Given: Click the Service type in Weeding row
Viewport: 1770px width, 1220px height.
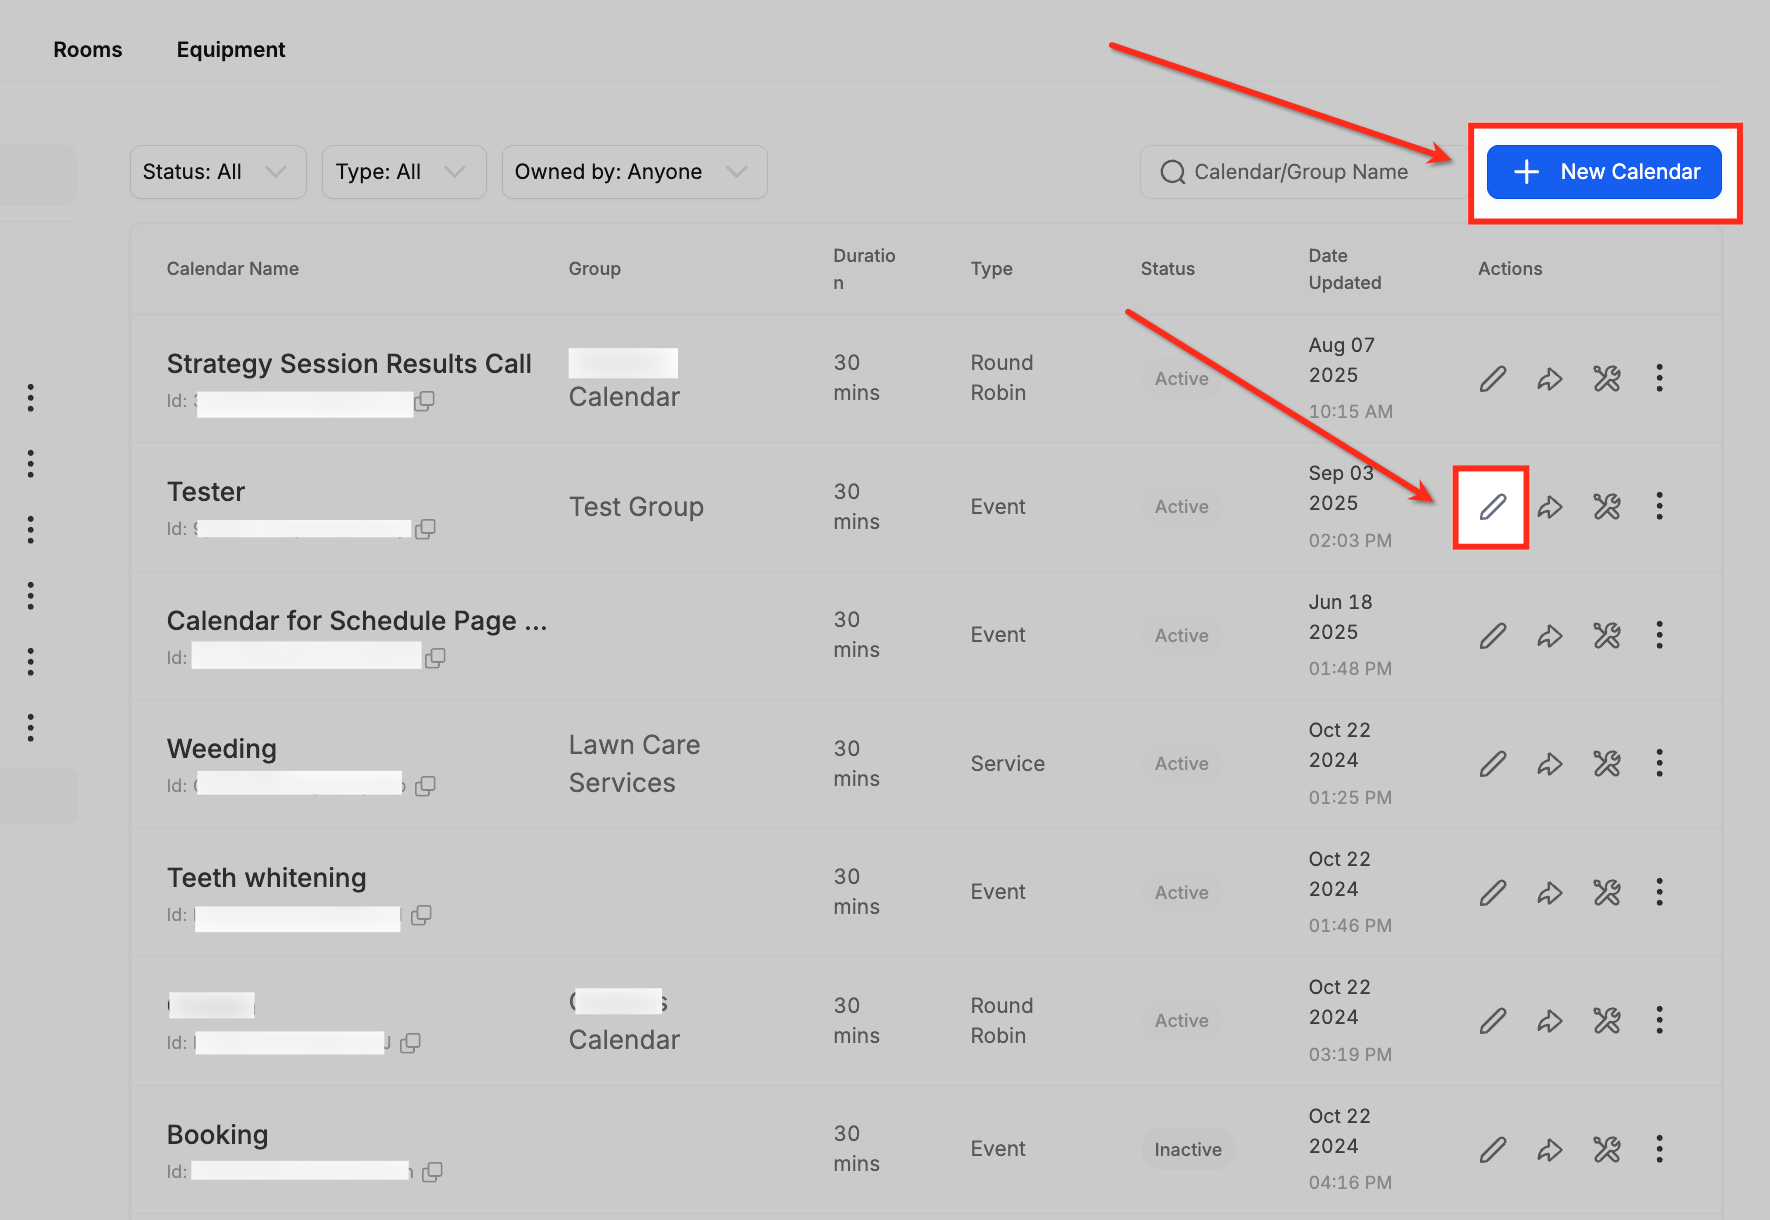Looking at the screenshot, I should click(x=1008, y=764).
